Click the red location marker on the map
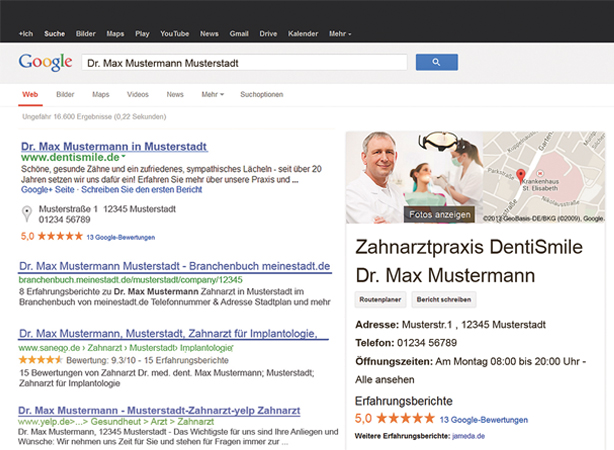The width and height of the screenshot is (614, 450). 520,176
